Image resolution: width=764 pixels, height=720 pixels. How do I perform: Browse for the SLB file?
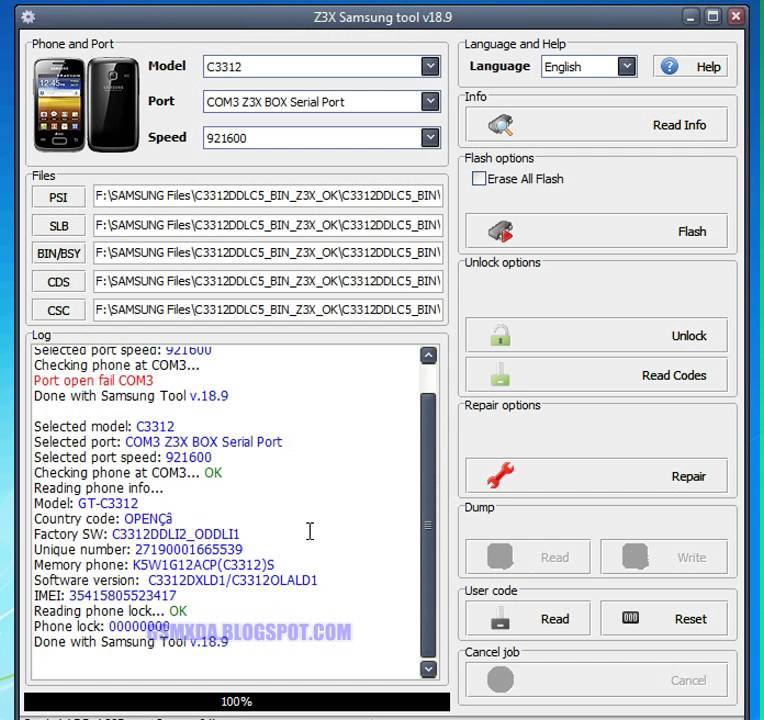coord(58,226)
